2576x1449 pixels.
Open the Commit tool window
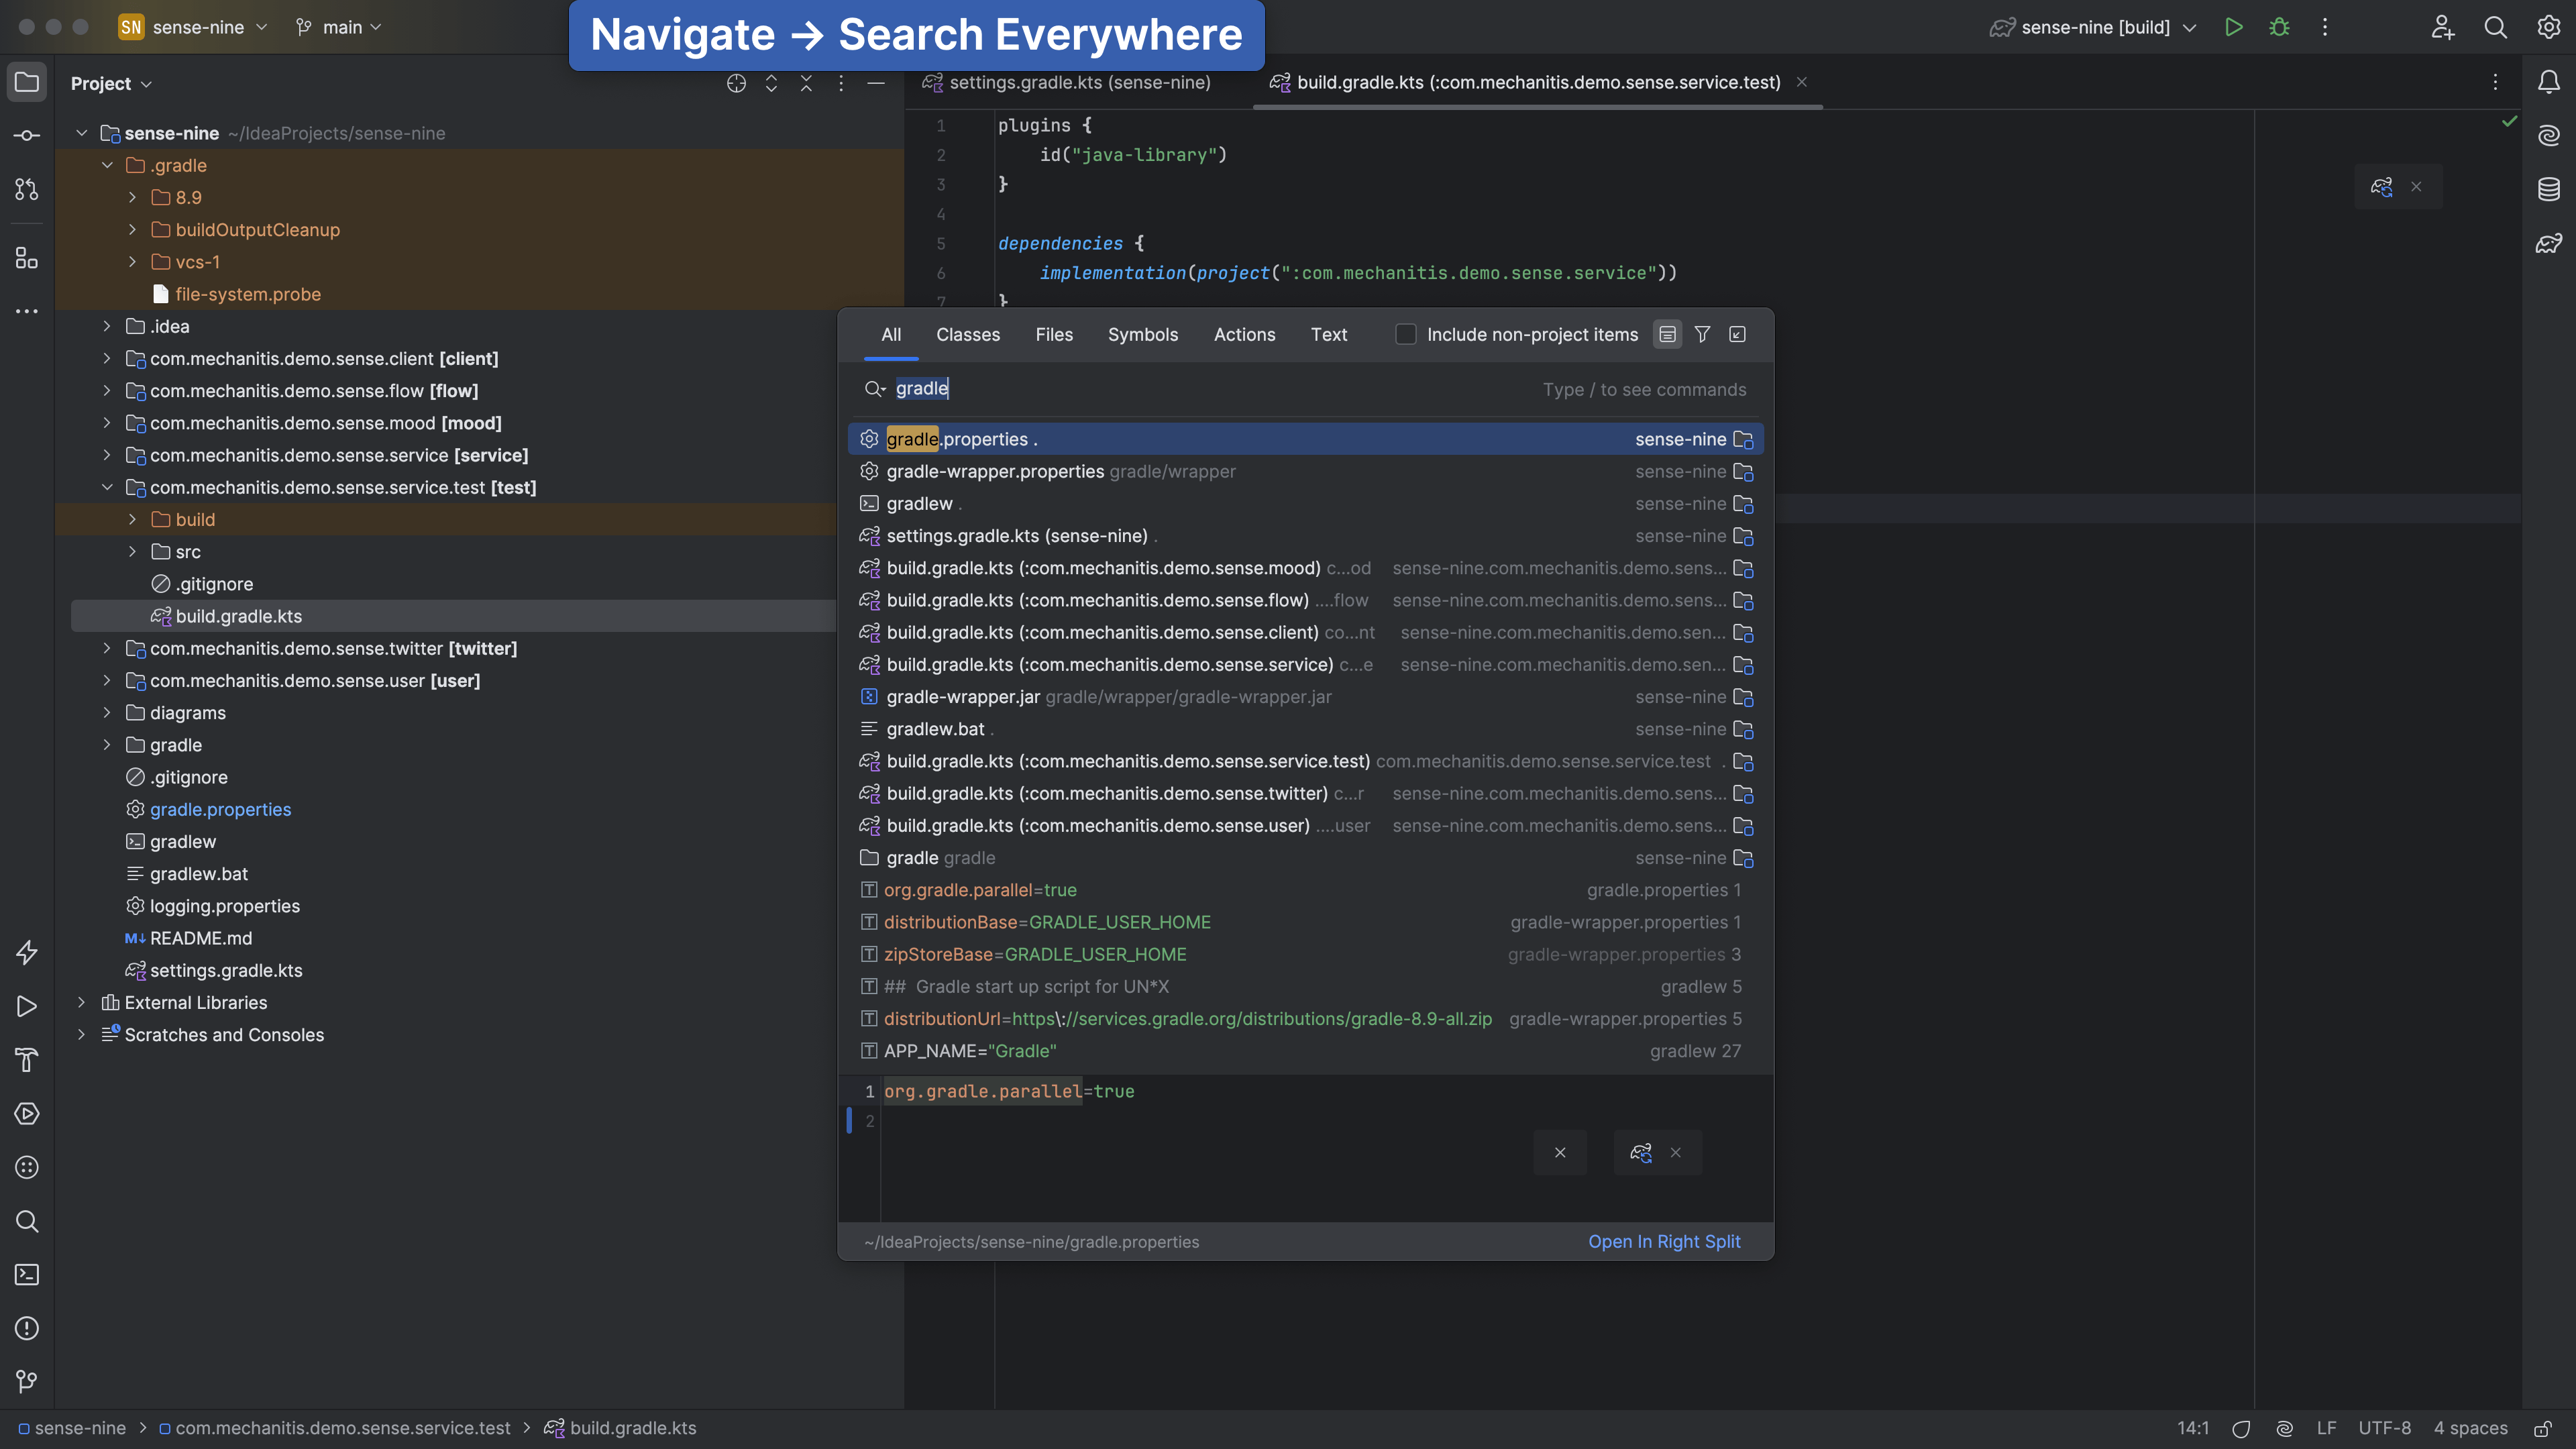(27, 135)
